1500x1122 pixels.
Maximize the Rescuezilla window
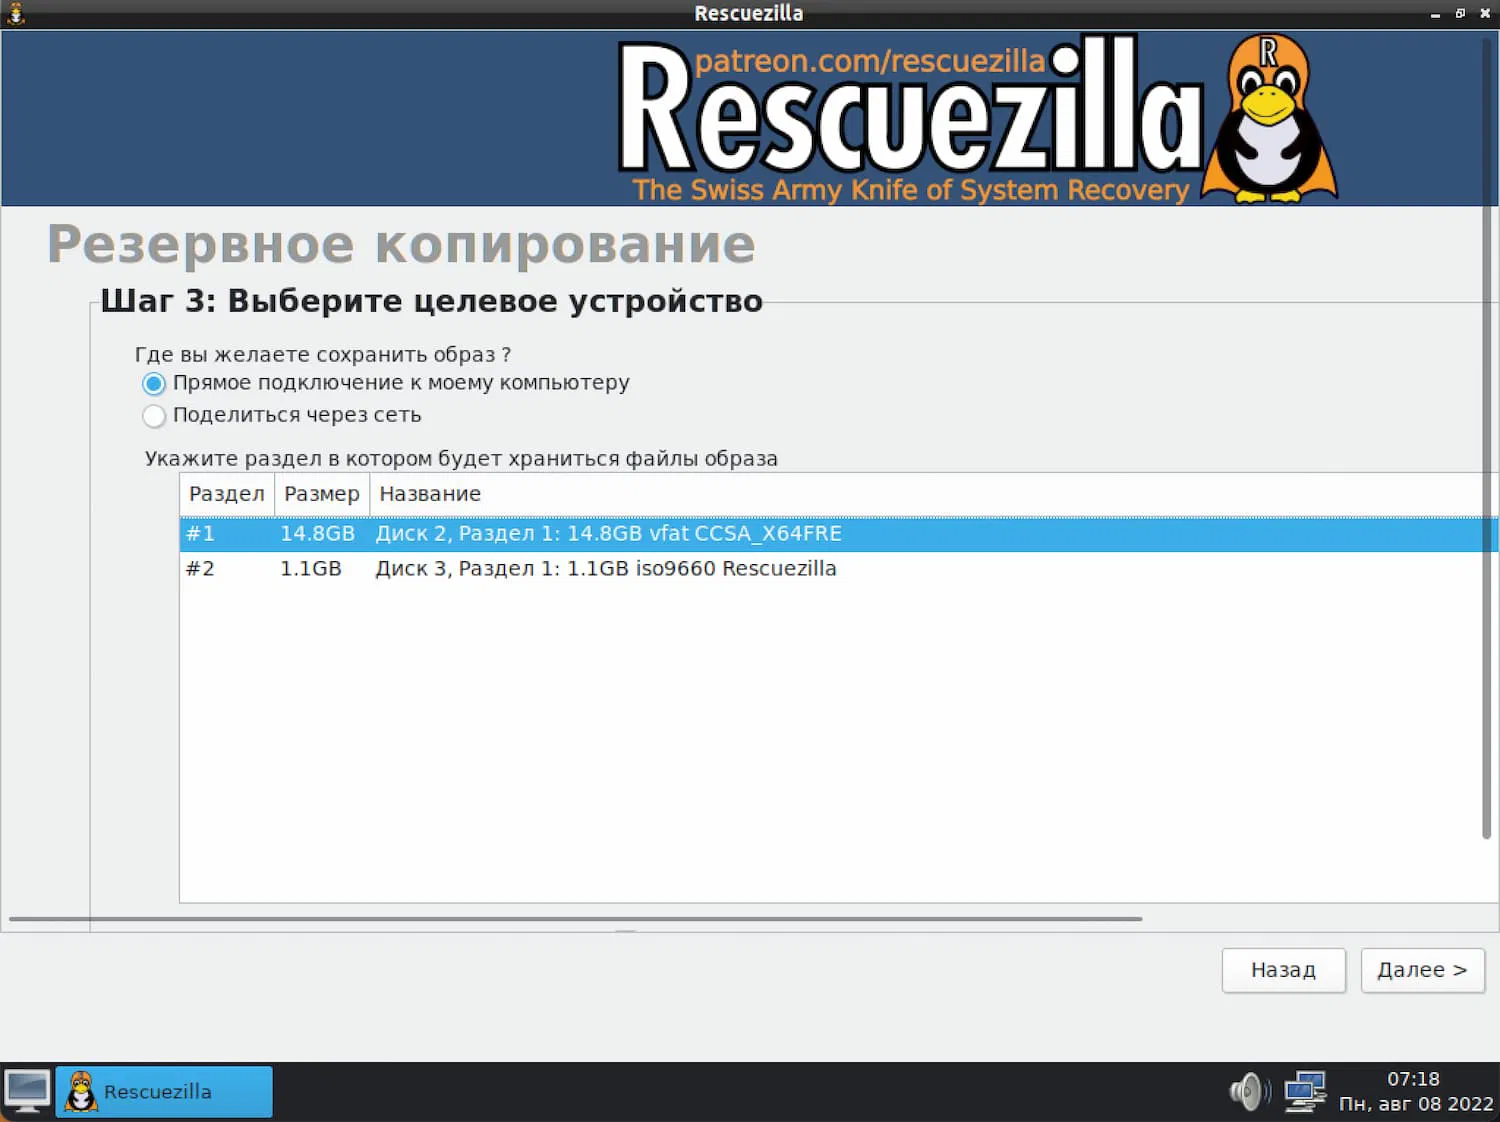(x=1460, y=14)
